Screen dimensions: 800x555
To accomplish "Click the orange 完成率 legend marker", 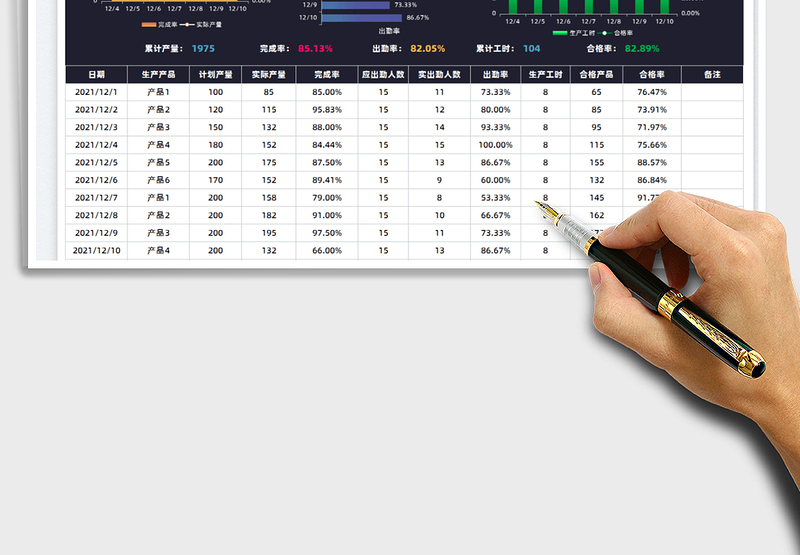I will pyautogui.click(x=149, y=24).
